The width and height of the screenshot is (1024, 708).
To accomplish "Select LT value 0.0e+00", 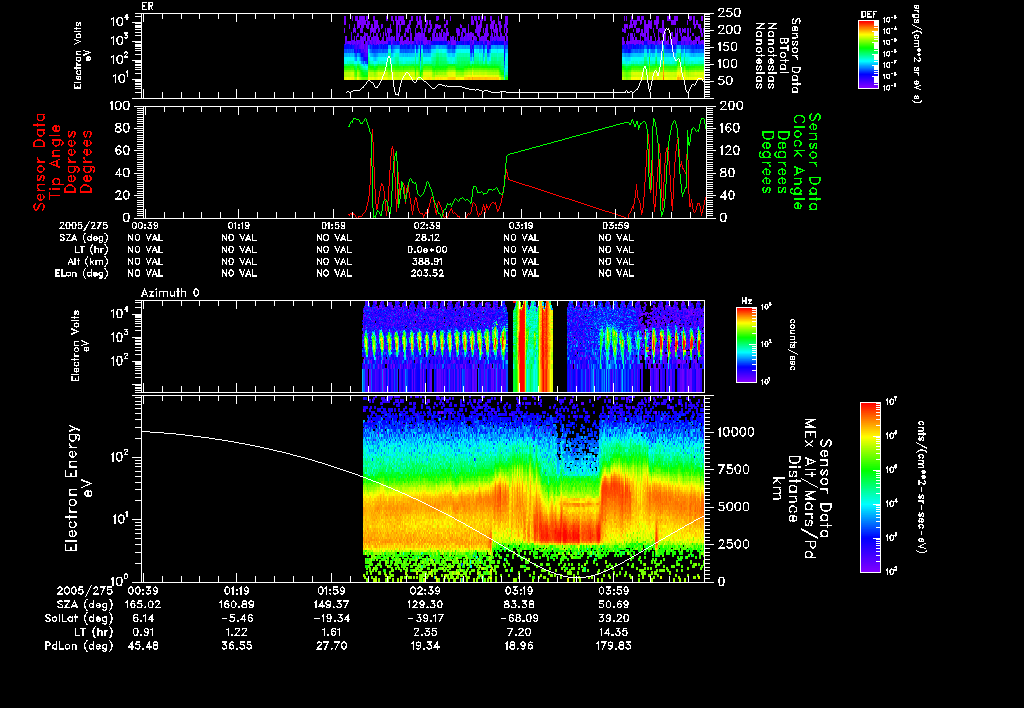I will 427,249.
